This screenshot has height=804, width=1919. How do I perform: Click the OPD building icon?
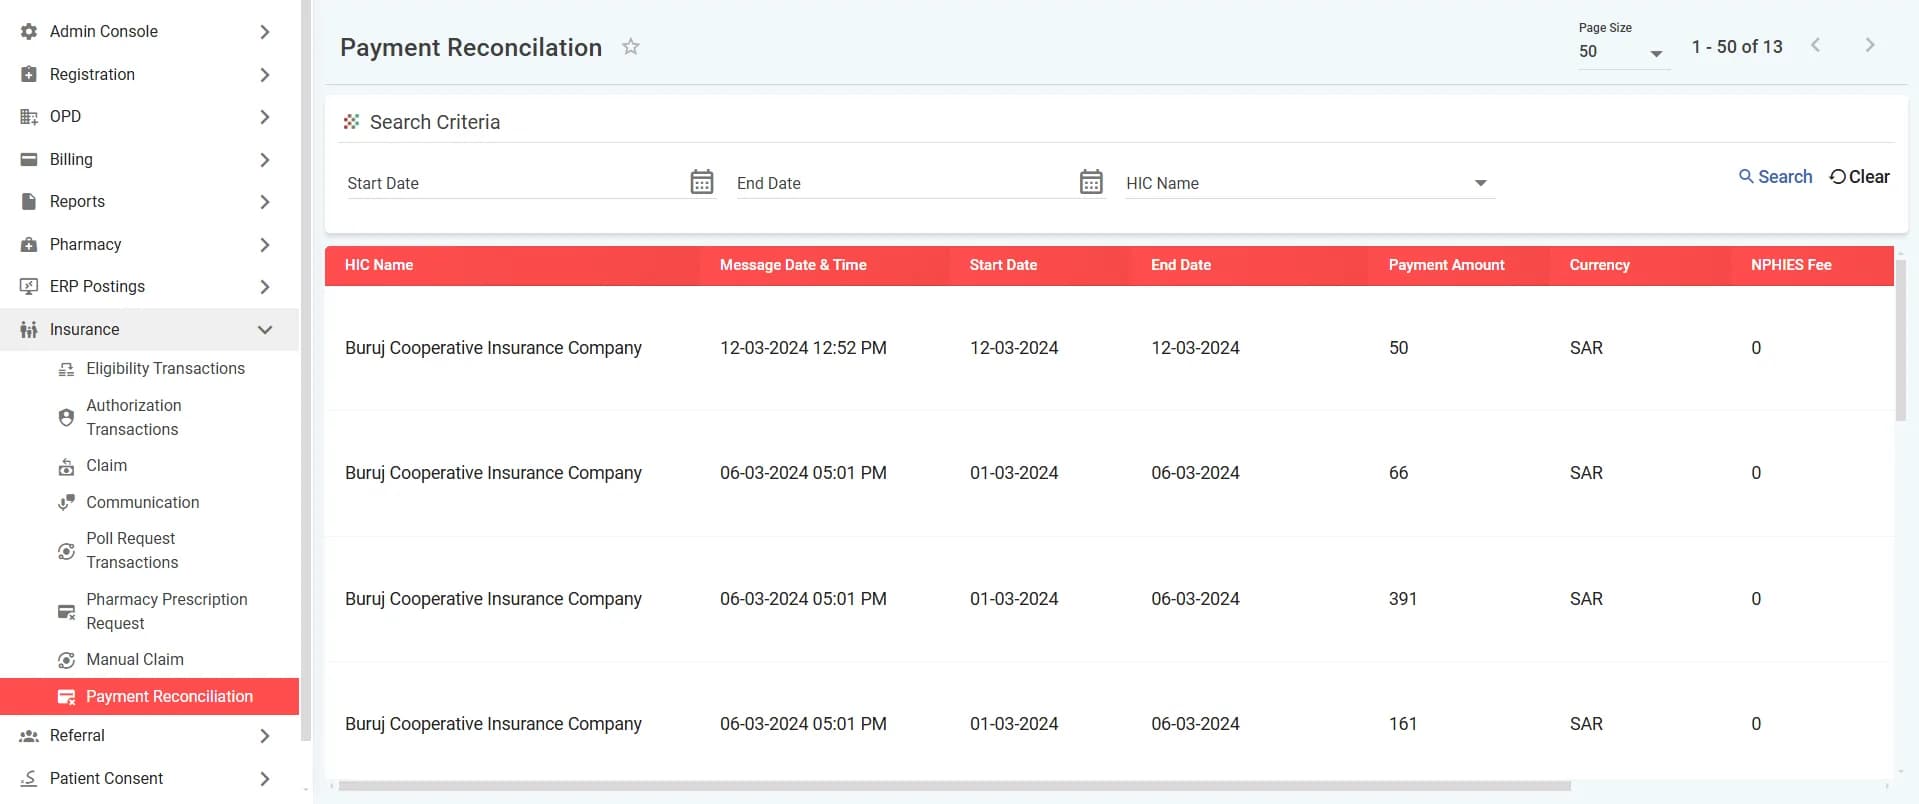tap(29, 117)
